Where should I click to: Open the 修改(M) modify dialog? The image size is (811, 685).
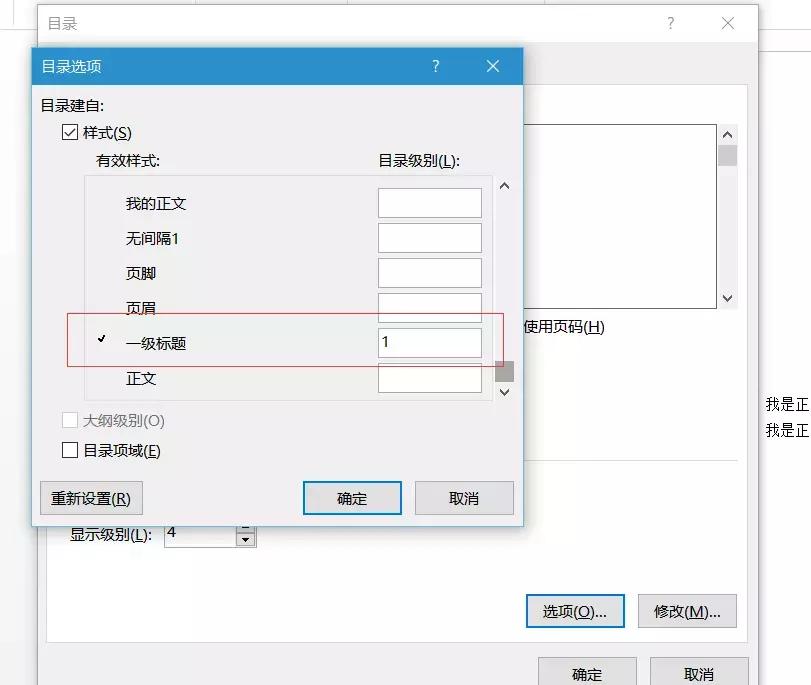687,610
